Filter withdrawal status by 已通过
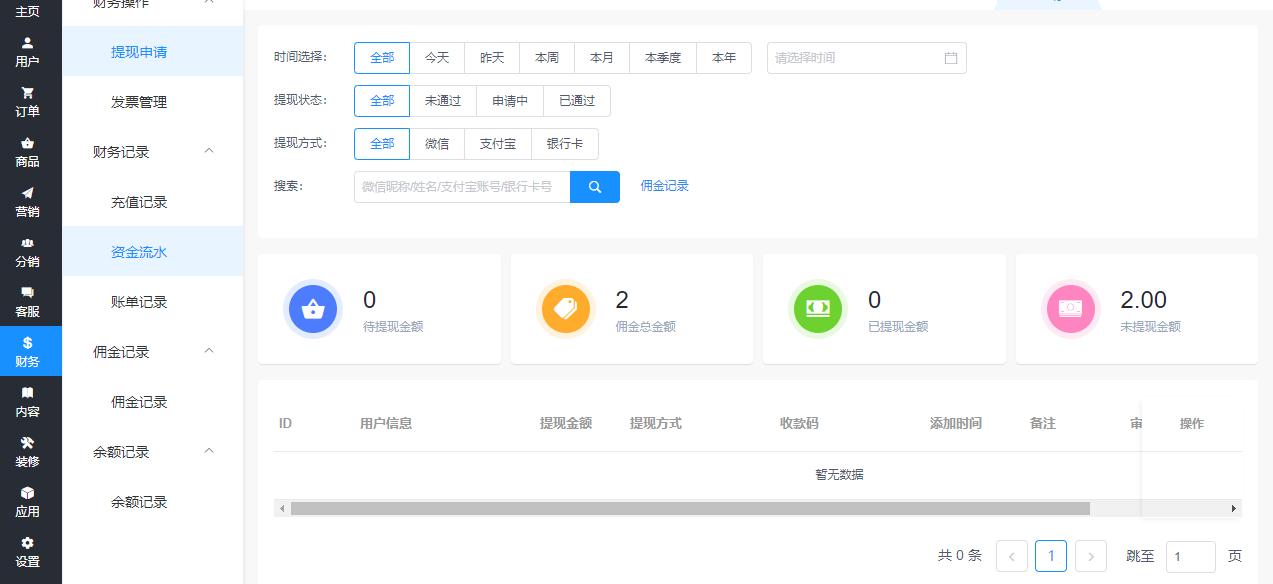 point(577,101)
